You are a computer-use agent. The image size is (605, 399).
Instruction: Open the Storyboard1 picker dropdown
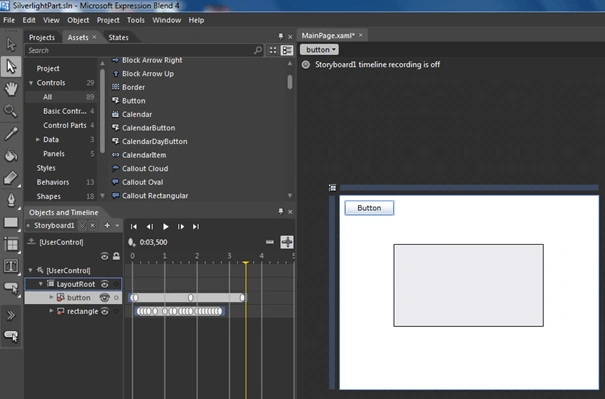click(x=82, y=225)
